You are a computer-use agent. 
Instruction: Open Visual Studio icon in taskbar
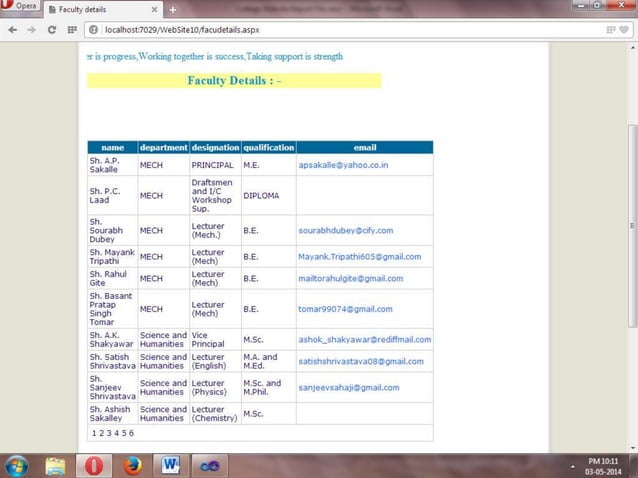click(210, 466)
